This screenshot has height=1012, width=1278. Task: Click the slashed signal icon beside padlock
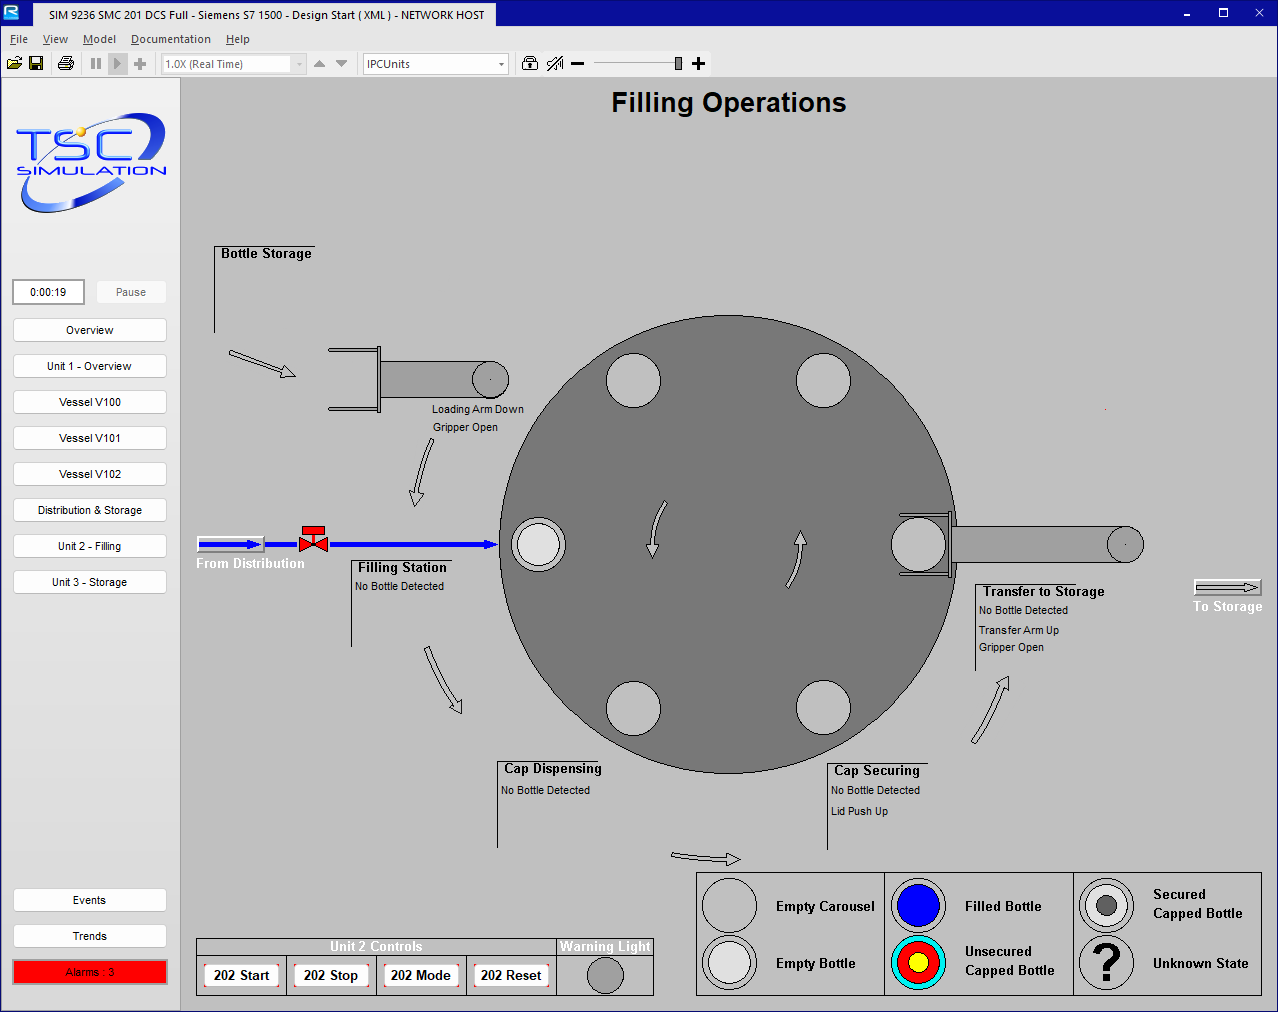(555, 64)
